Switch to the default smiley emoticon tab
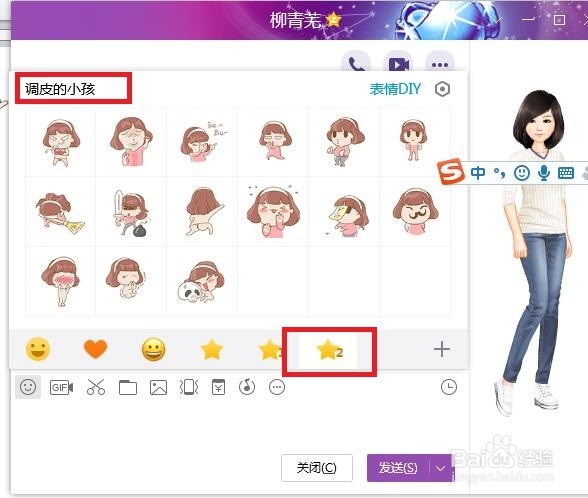Image resolution: width=588 pixels, height=498 pixels. pyautogui.click(x=38, y=349)
